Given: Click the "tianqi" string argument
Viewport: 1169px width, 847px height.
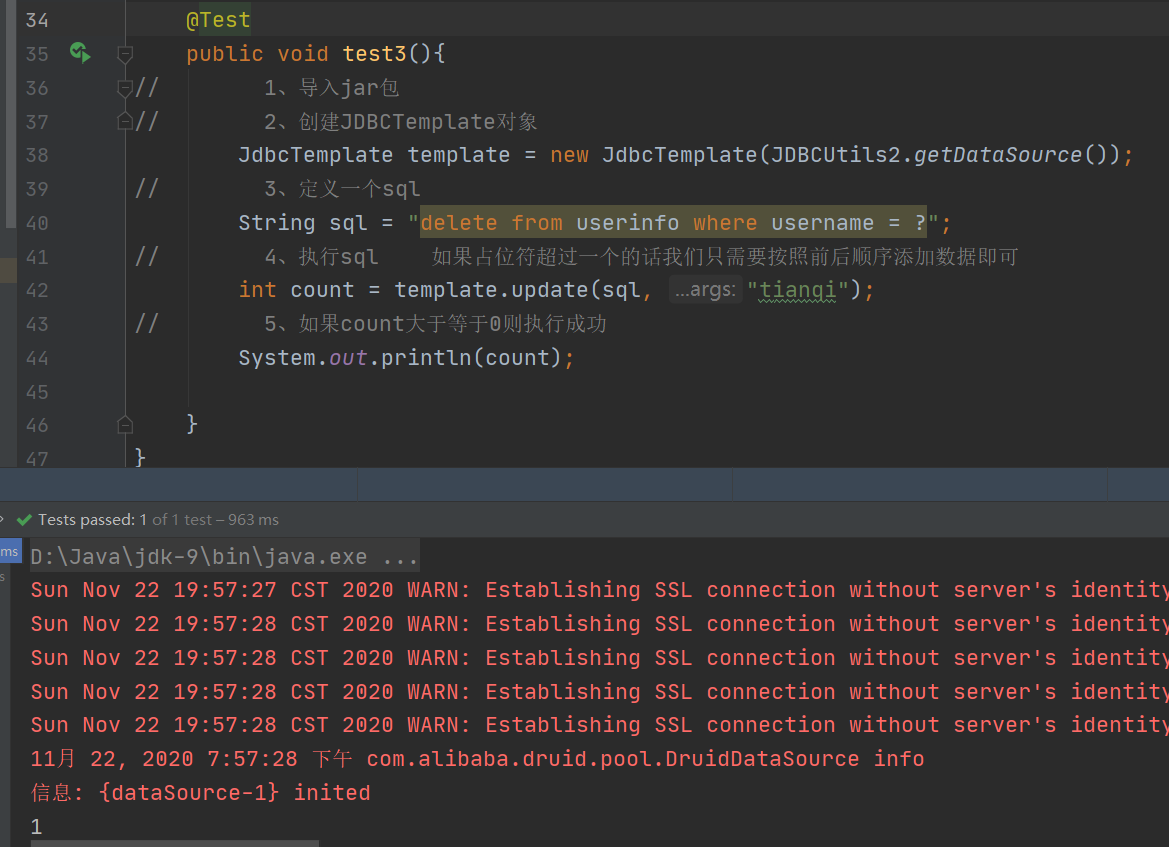Looking at the screenshot, I should coord(798,289).
